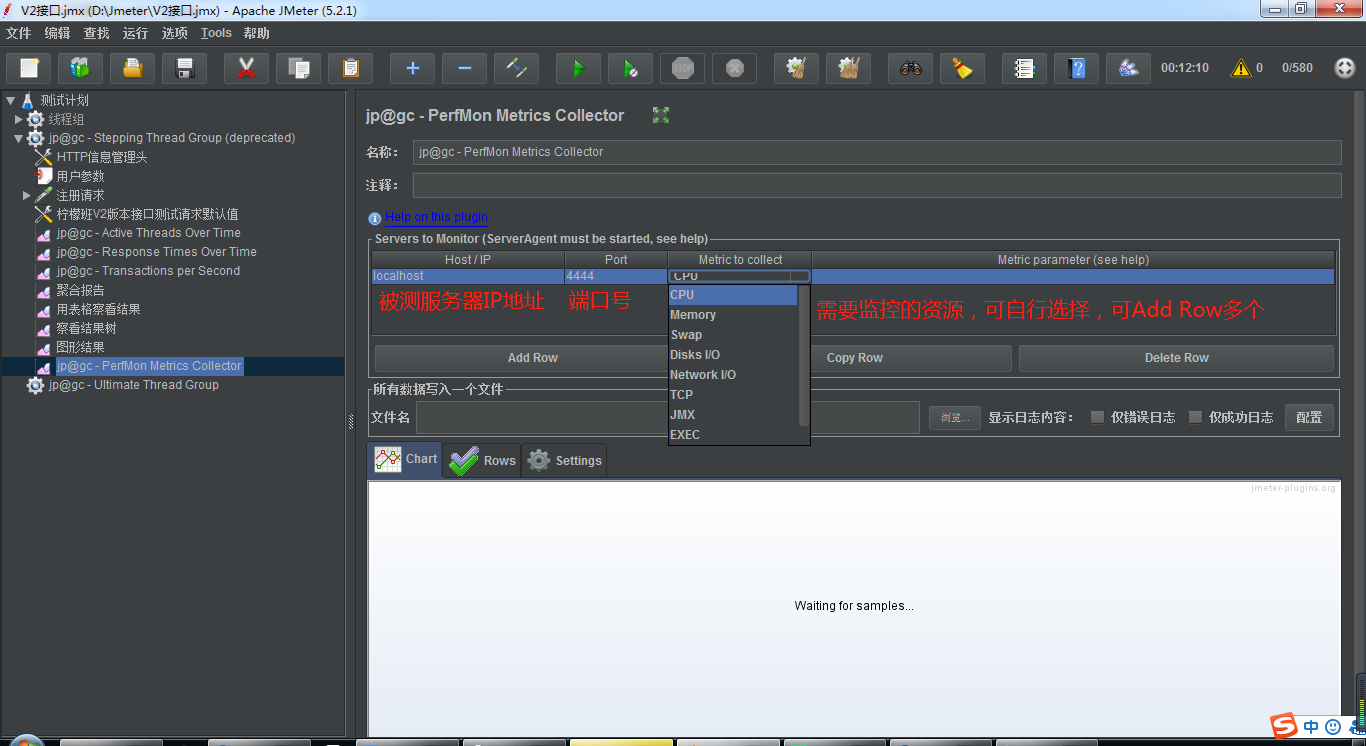The image size is (1366, 746).
Task: Open the Templates toolbar icon
Action: pos(81,68)
